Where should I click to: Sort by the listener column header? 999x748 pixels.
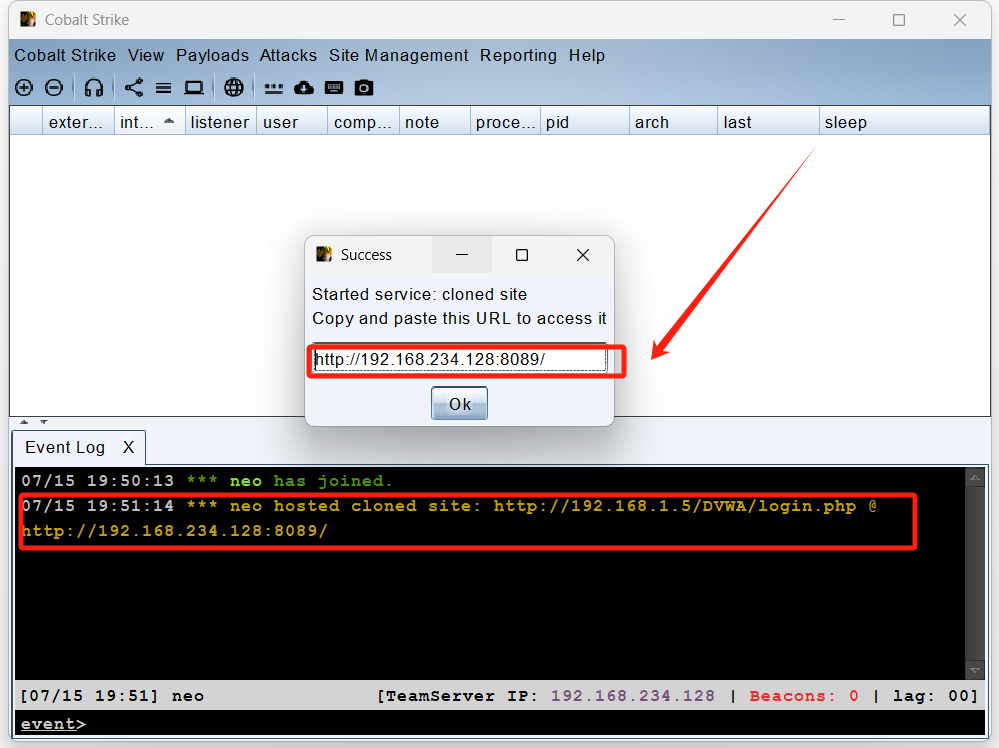(220, 122)
